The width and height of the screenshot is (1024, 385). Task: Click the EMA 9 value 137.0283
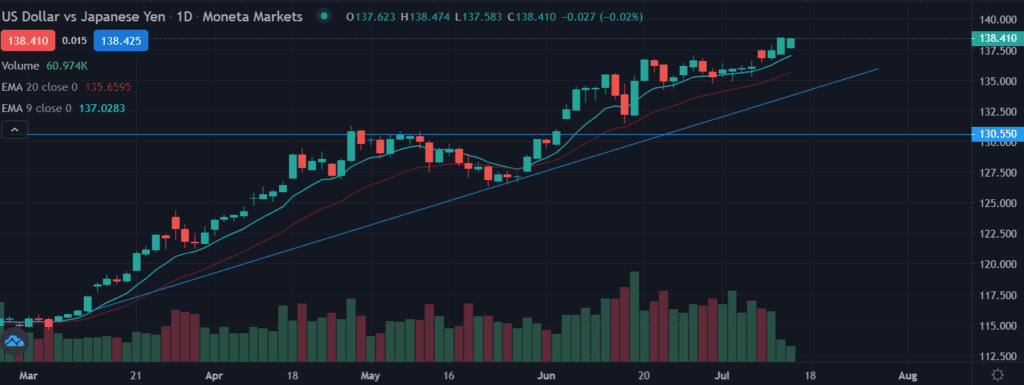pos(102,107)
